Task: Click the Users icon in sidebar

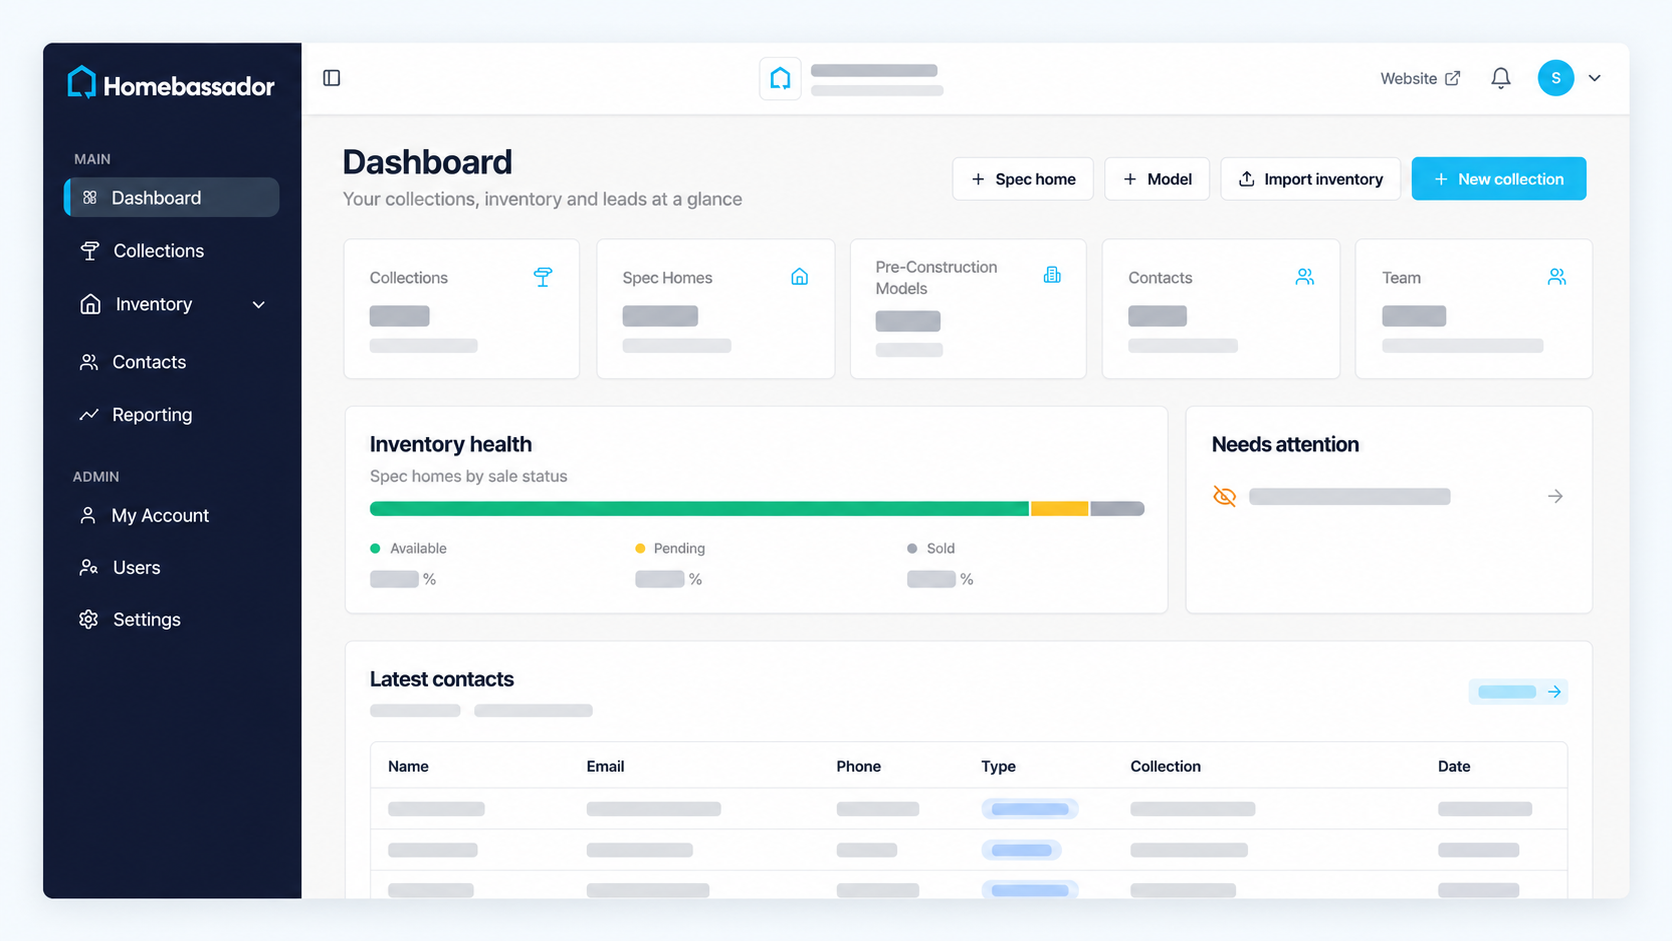Action: pos(89,567)
